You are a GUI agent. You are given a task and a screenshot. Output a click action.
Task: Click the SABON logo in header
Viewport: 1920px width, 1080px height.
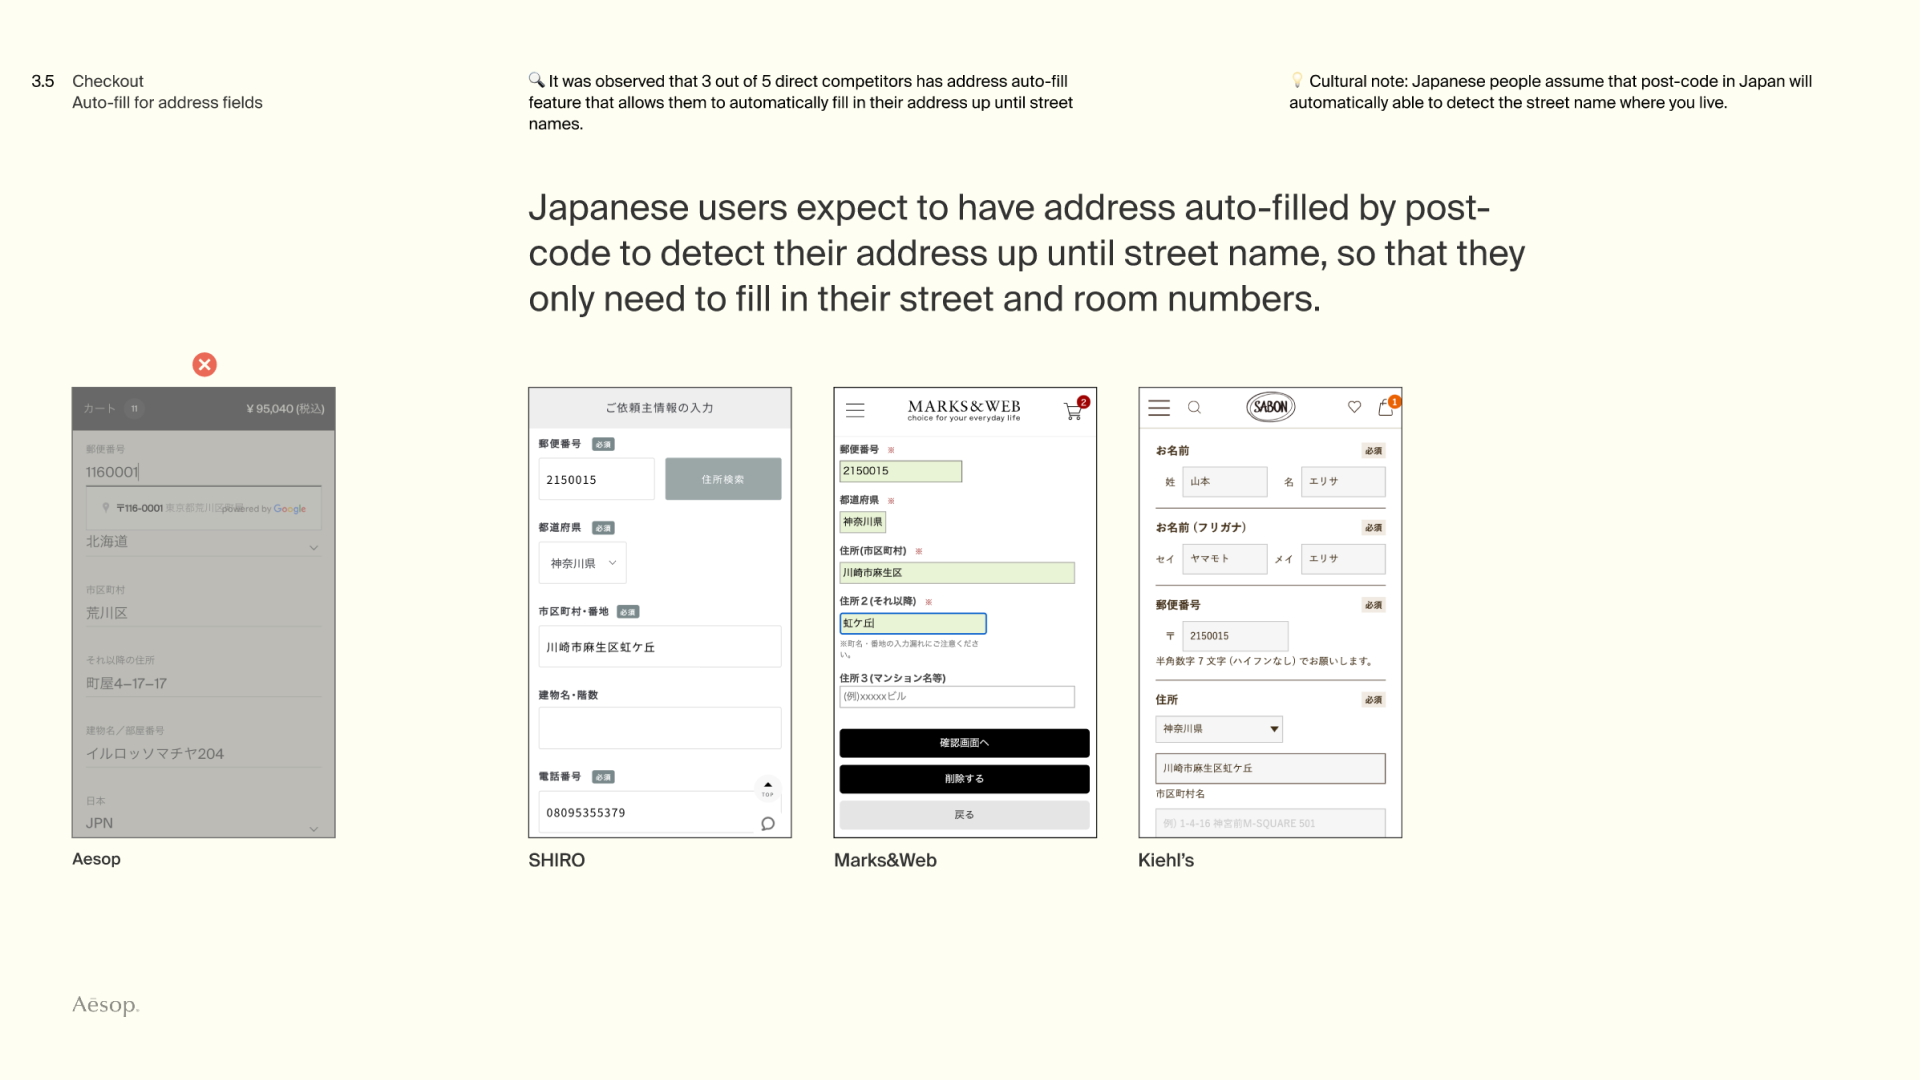1270,407
